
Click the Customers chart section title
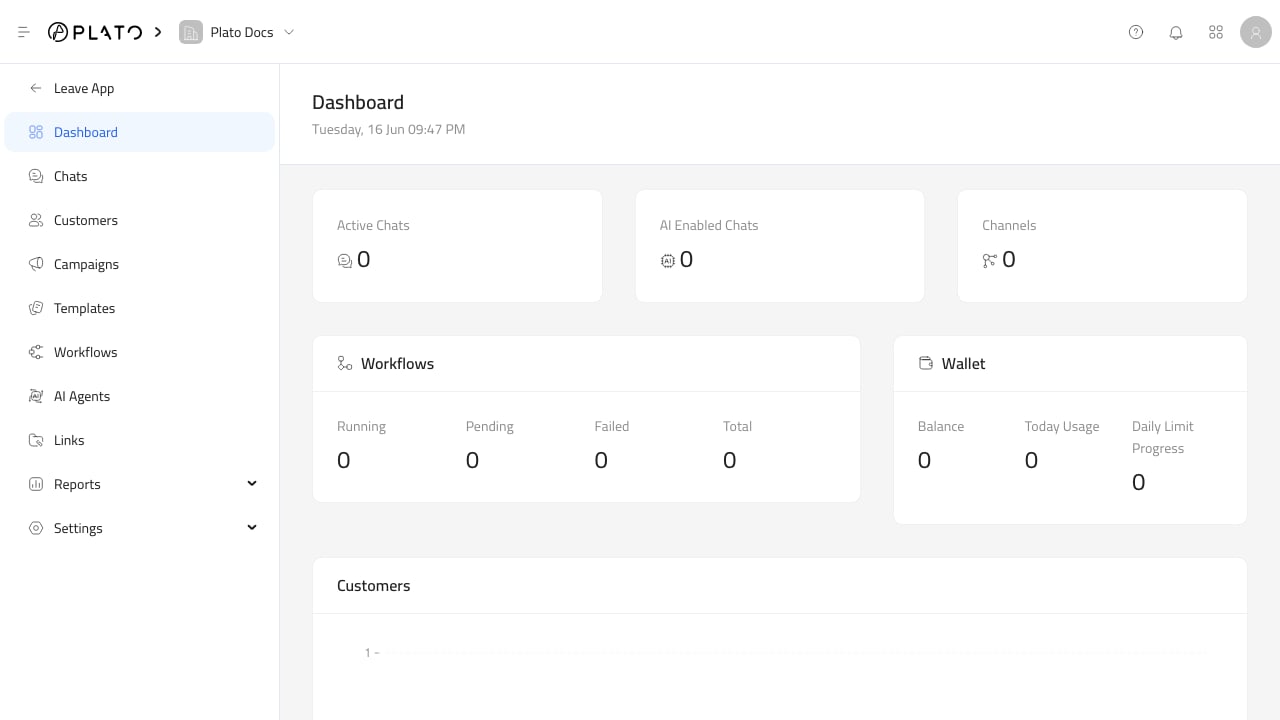point(373,585)
